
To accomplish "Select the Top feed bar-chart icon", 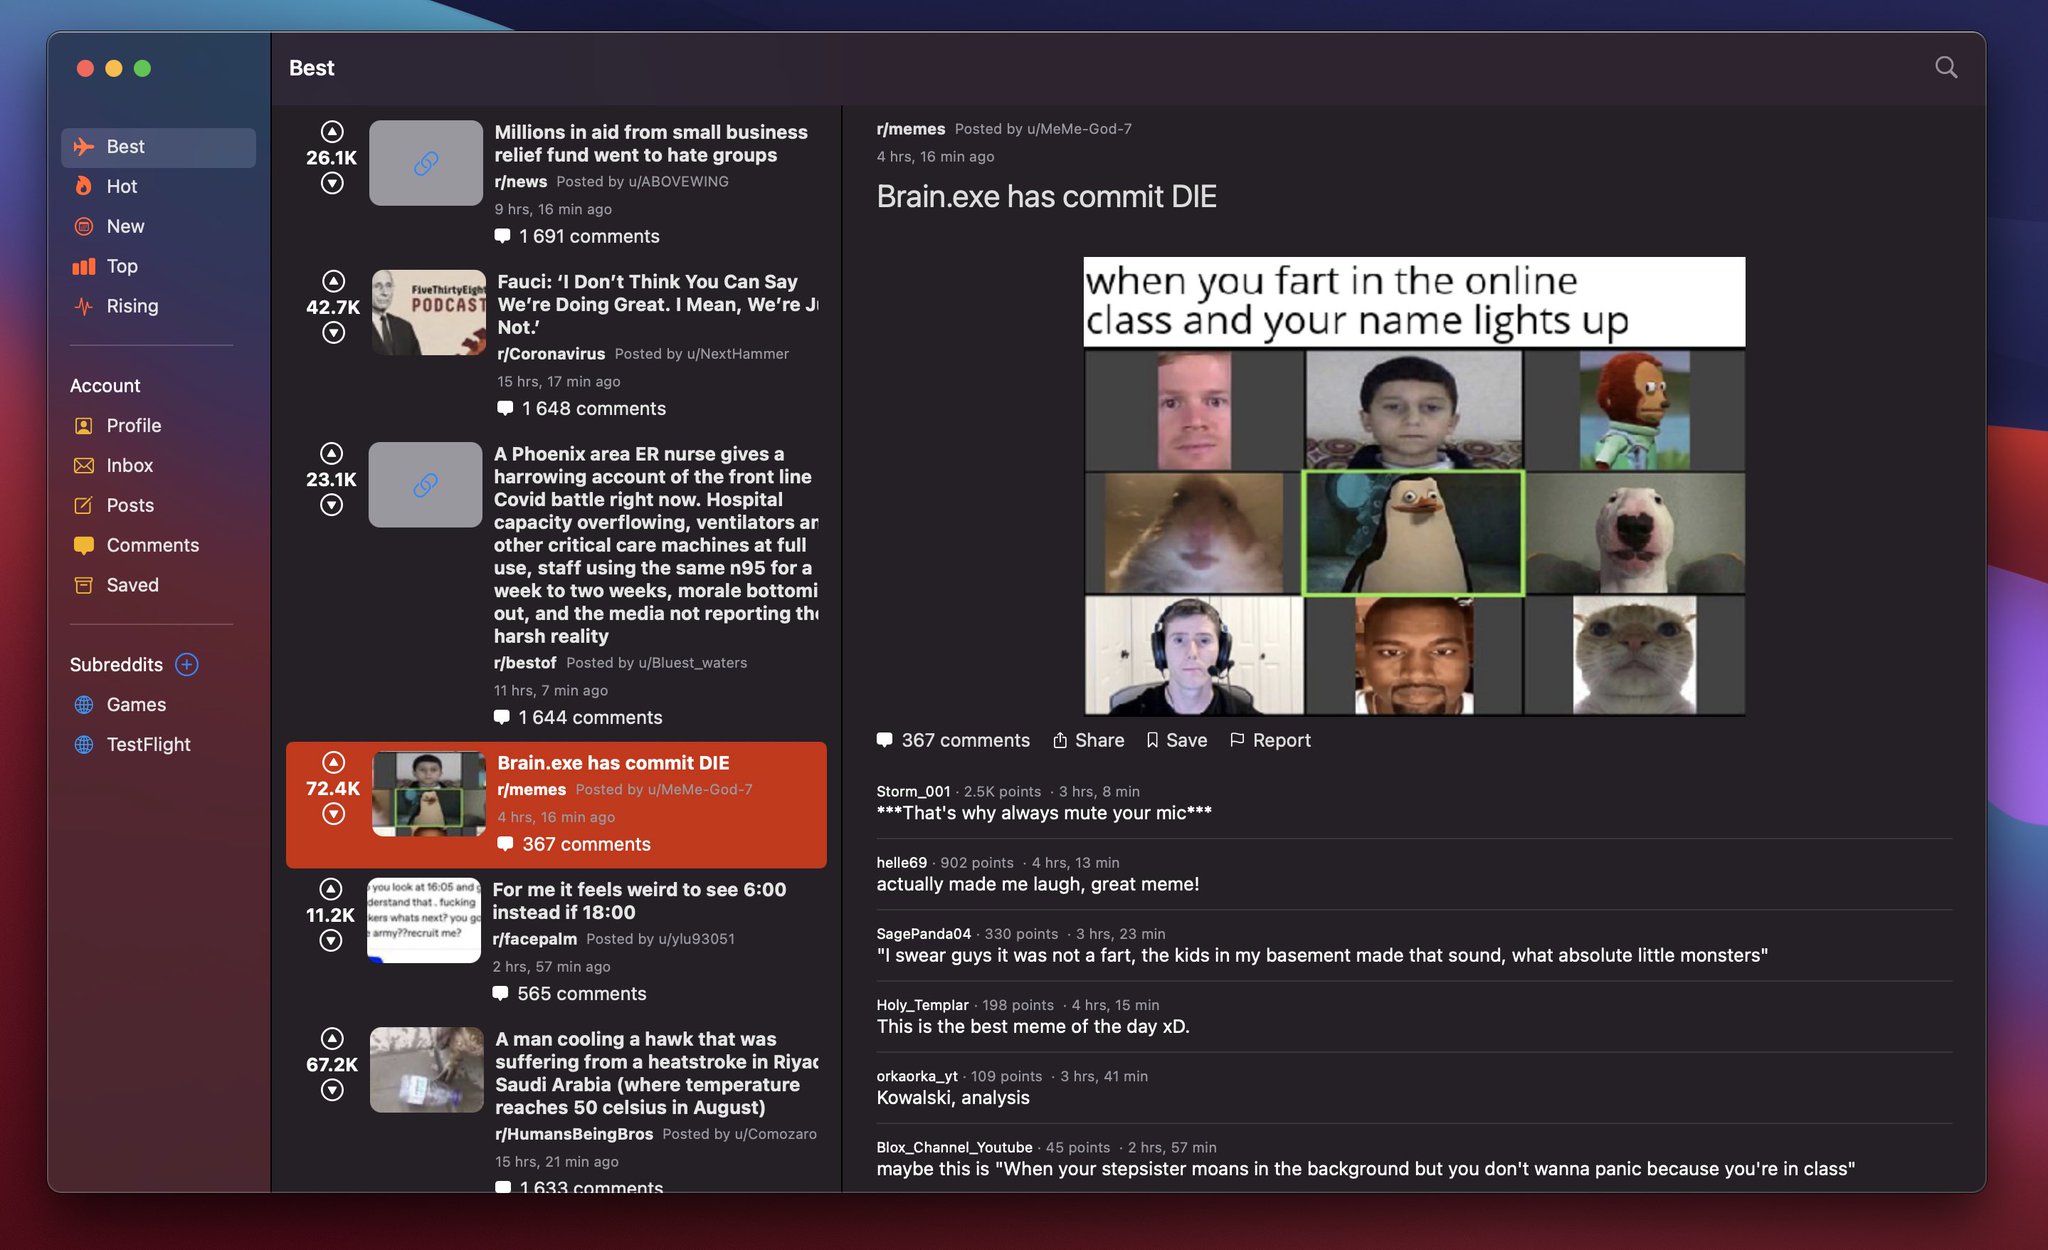I will tap(84, 266).
